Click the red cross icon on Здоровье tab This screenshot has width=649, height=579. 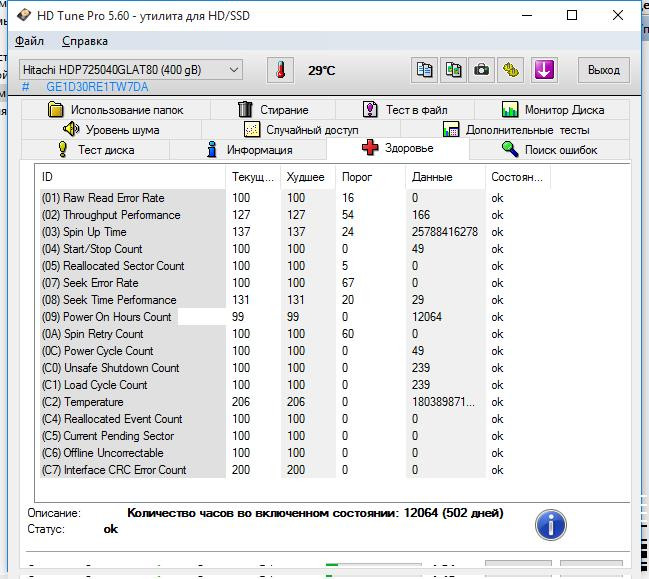point(370,147)
